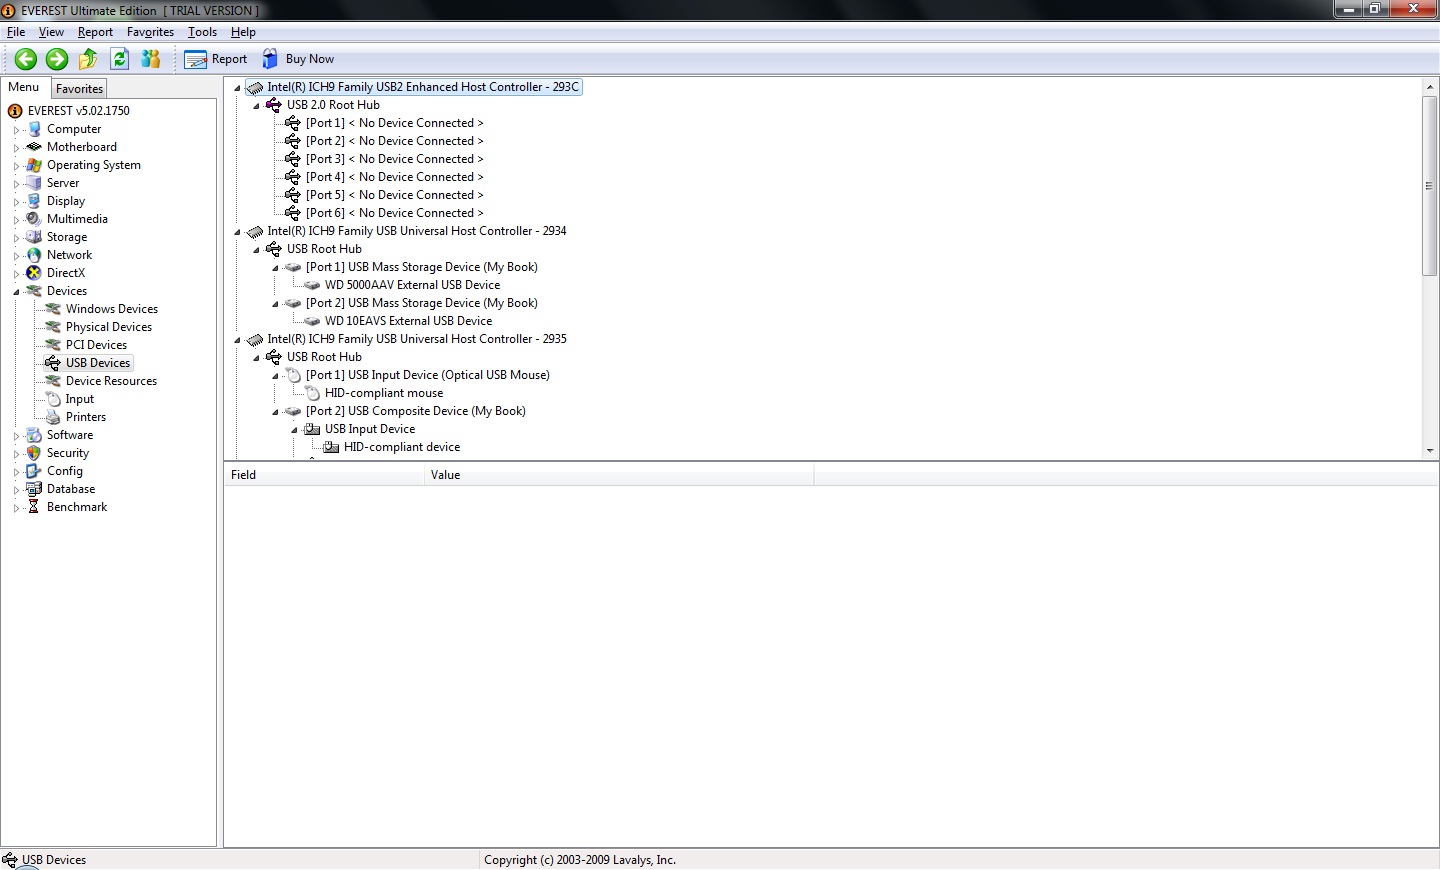Select Device Resources in the tree
The height and width of the screenshot is (870, 1440).
(x=111, y=381)
